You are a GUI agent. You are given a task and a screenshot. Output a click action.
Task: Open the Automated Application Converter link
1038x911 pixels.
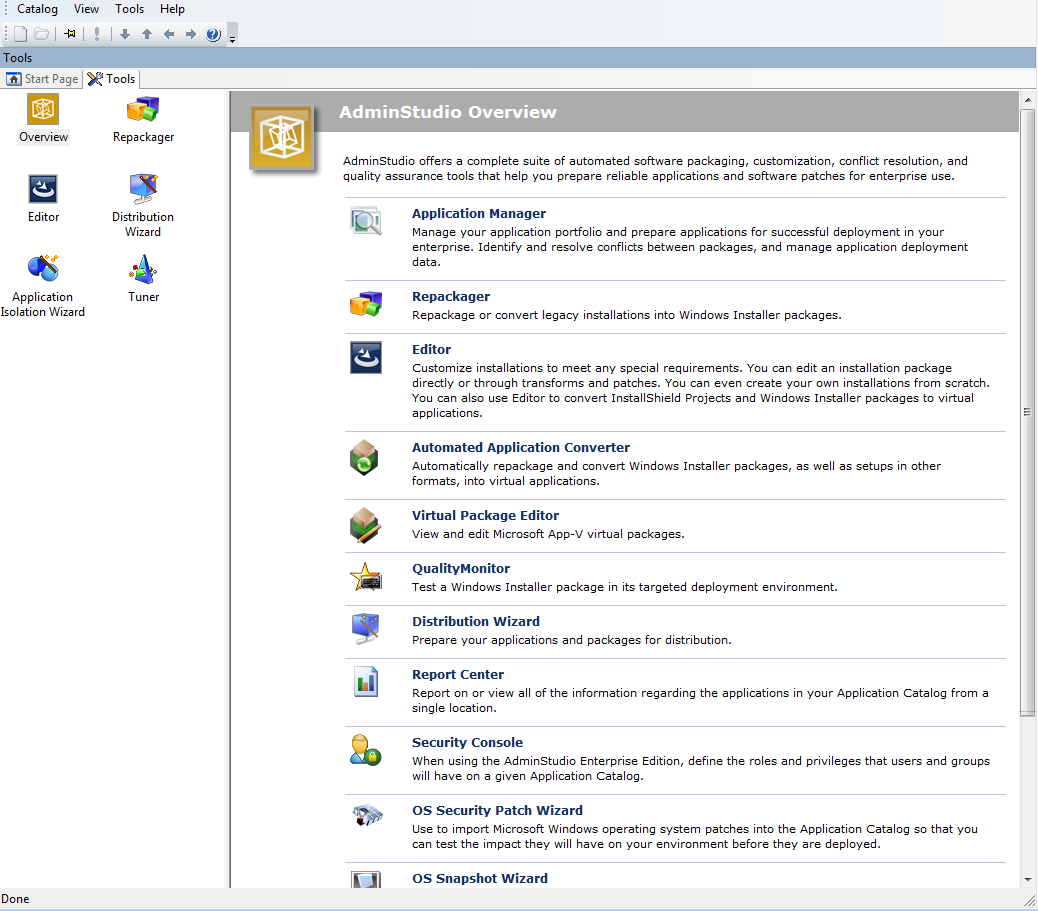pyautogui.click(x=520, y=448)
